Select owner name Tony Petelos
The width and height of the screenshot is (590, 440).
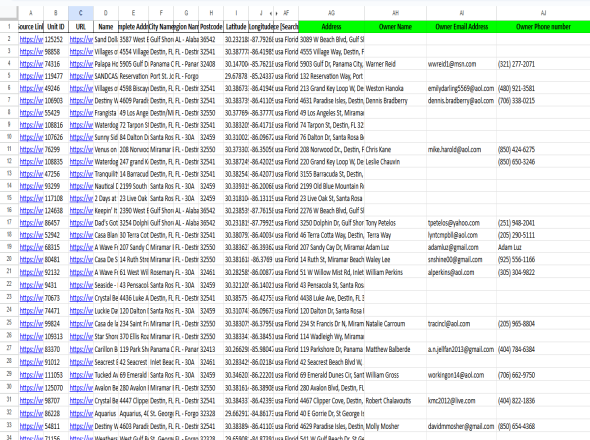(395, 222)
